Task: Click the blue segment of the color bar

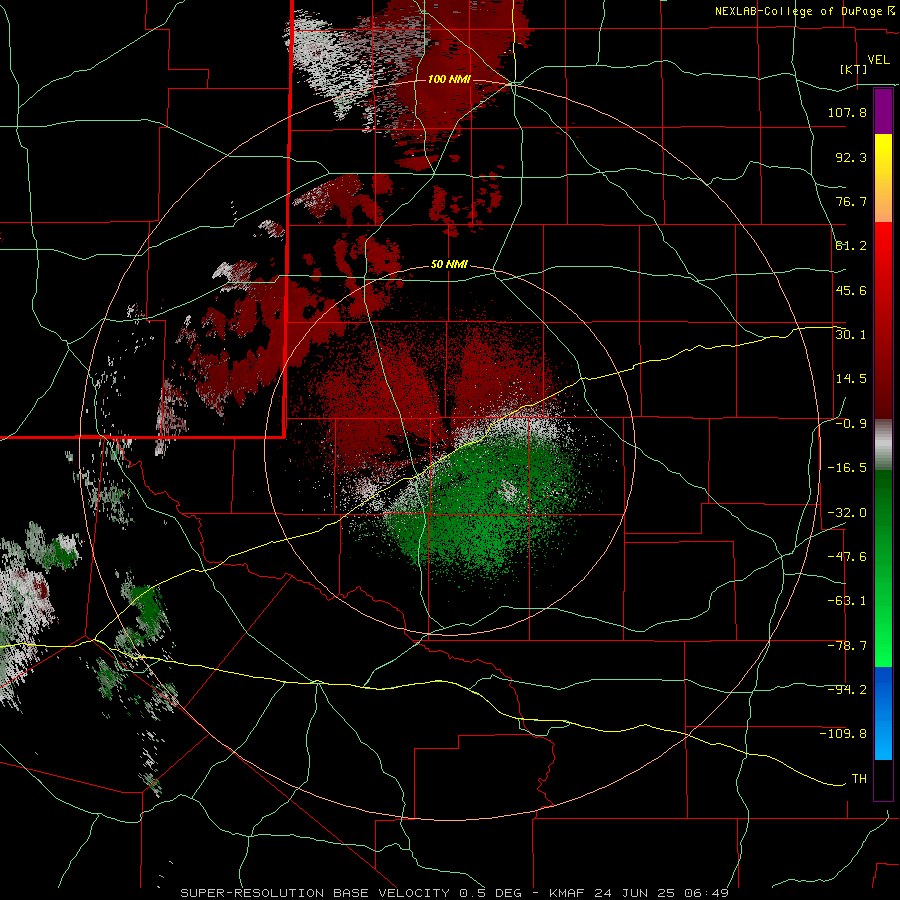Action: pyautogui.click(x=883, y=713)
